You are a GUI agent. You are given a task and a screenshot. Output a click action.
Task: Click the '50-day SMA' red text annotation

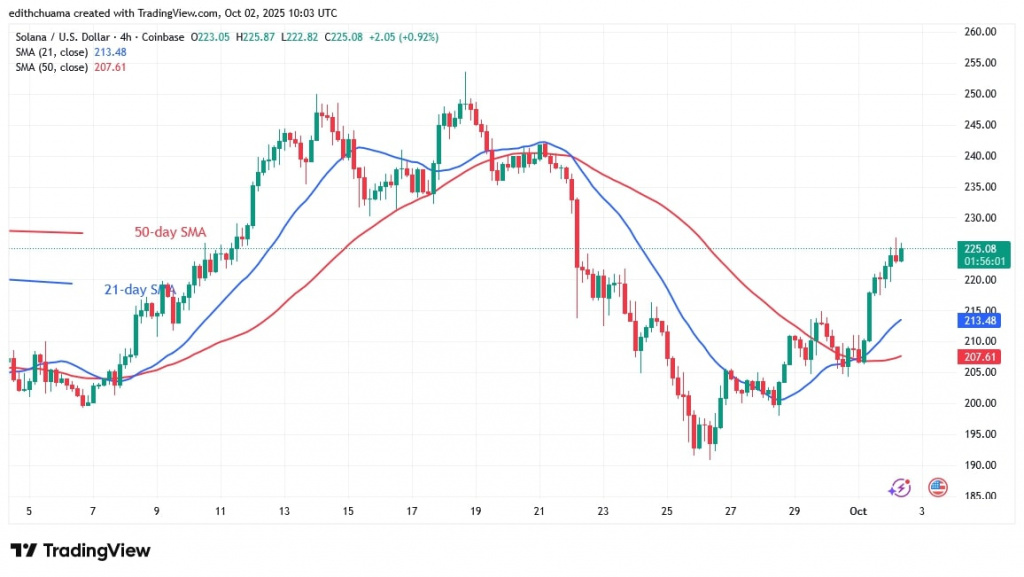[x=172, y=232]
